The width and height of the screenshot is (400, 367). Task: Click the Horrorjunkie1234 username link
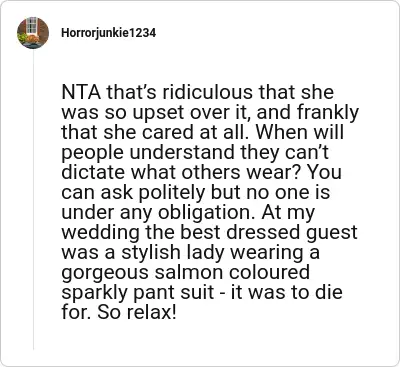coord(108,33)
